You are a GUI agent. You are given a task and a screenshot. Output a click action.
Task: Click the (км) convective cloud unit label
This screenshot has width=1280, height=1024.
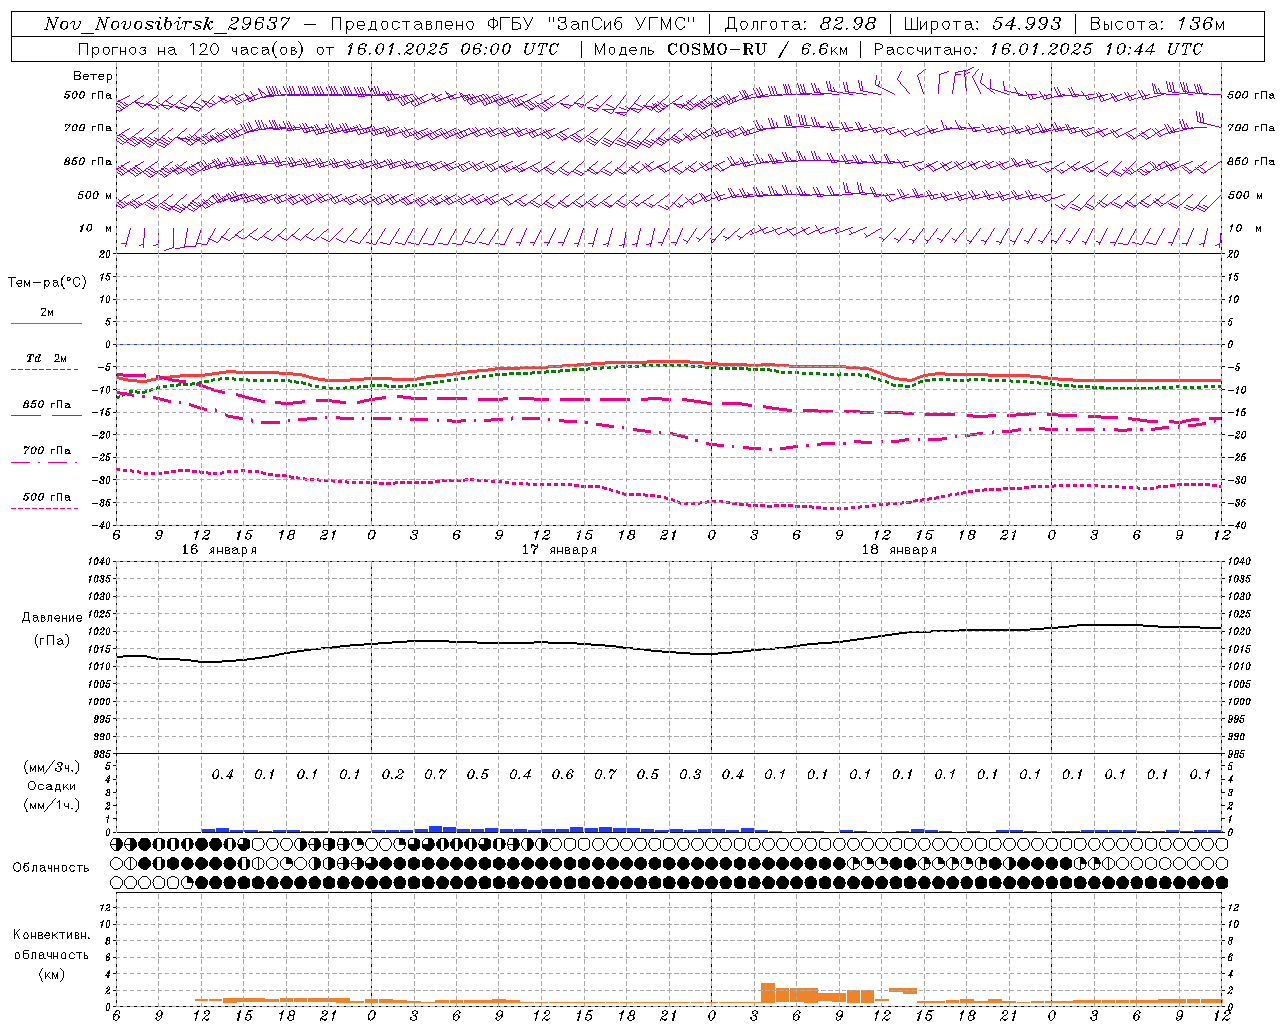click(x=52, y=974)
